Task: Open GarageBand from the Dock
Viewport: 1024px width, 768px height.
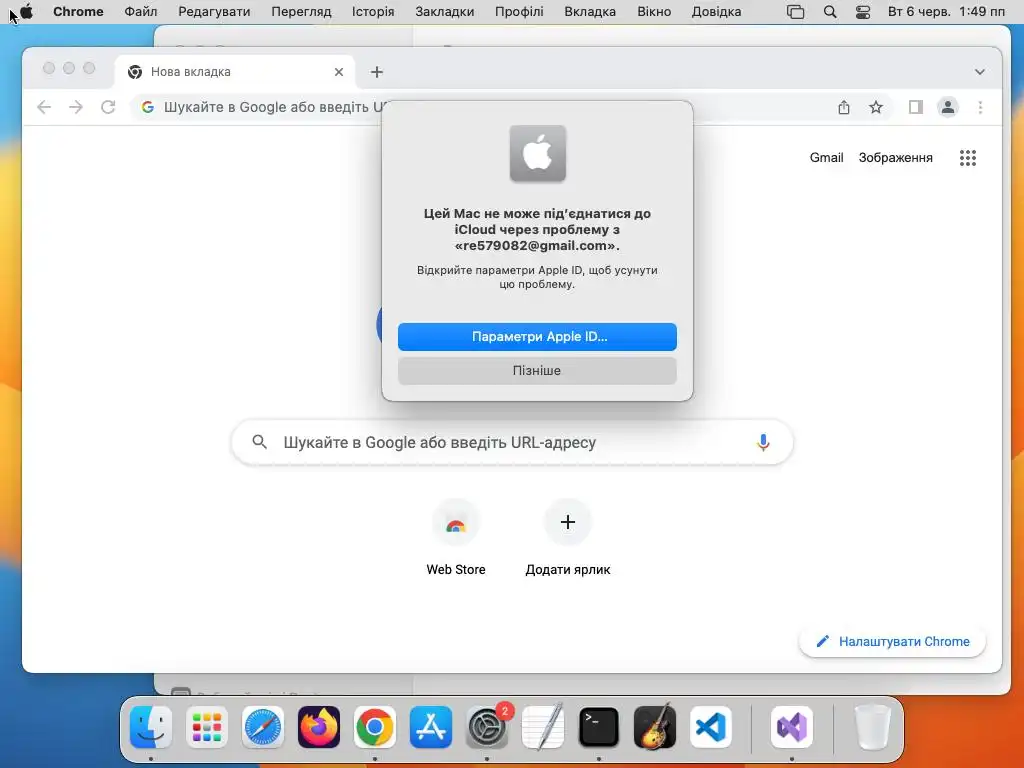Action: (655, 727)
